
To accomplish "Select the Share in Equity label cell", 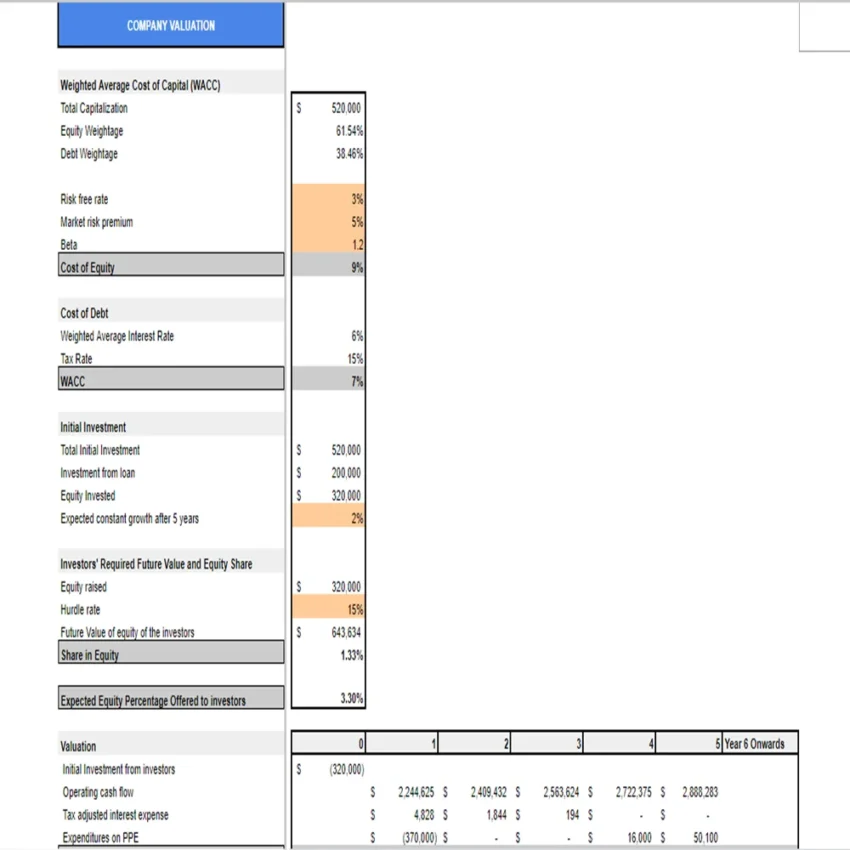I will 171,652.
